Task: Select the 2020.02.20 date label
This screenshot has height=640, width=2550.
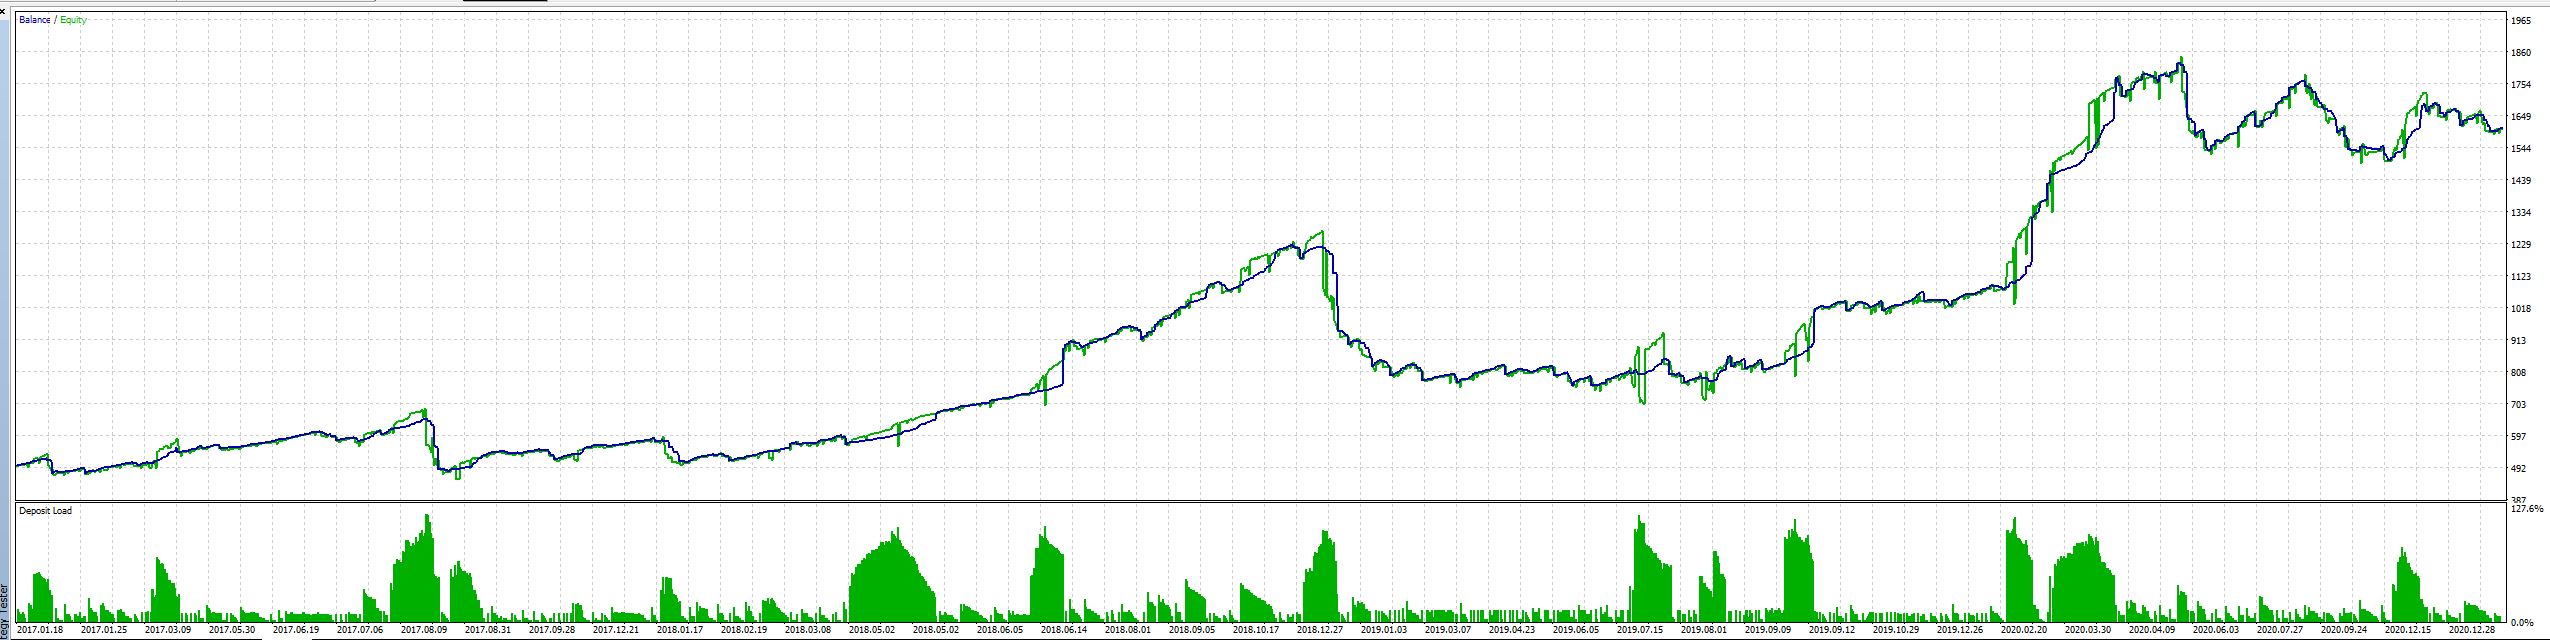Action: coord(2024,630)
